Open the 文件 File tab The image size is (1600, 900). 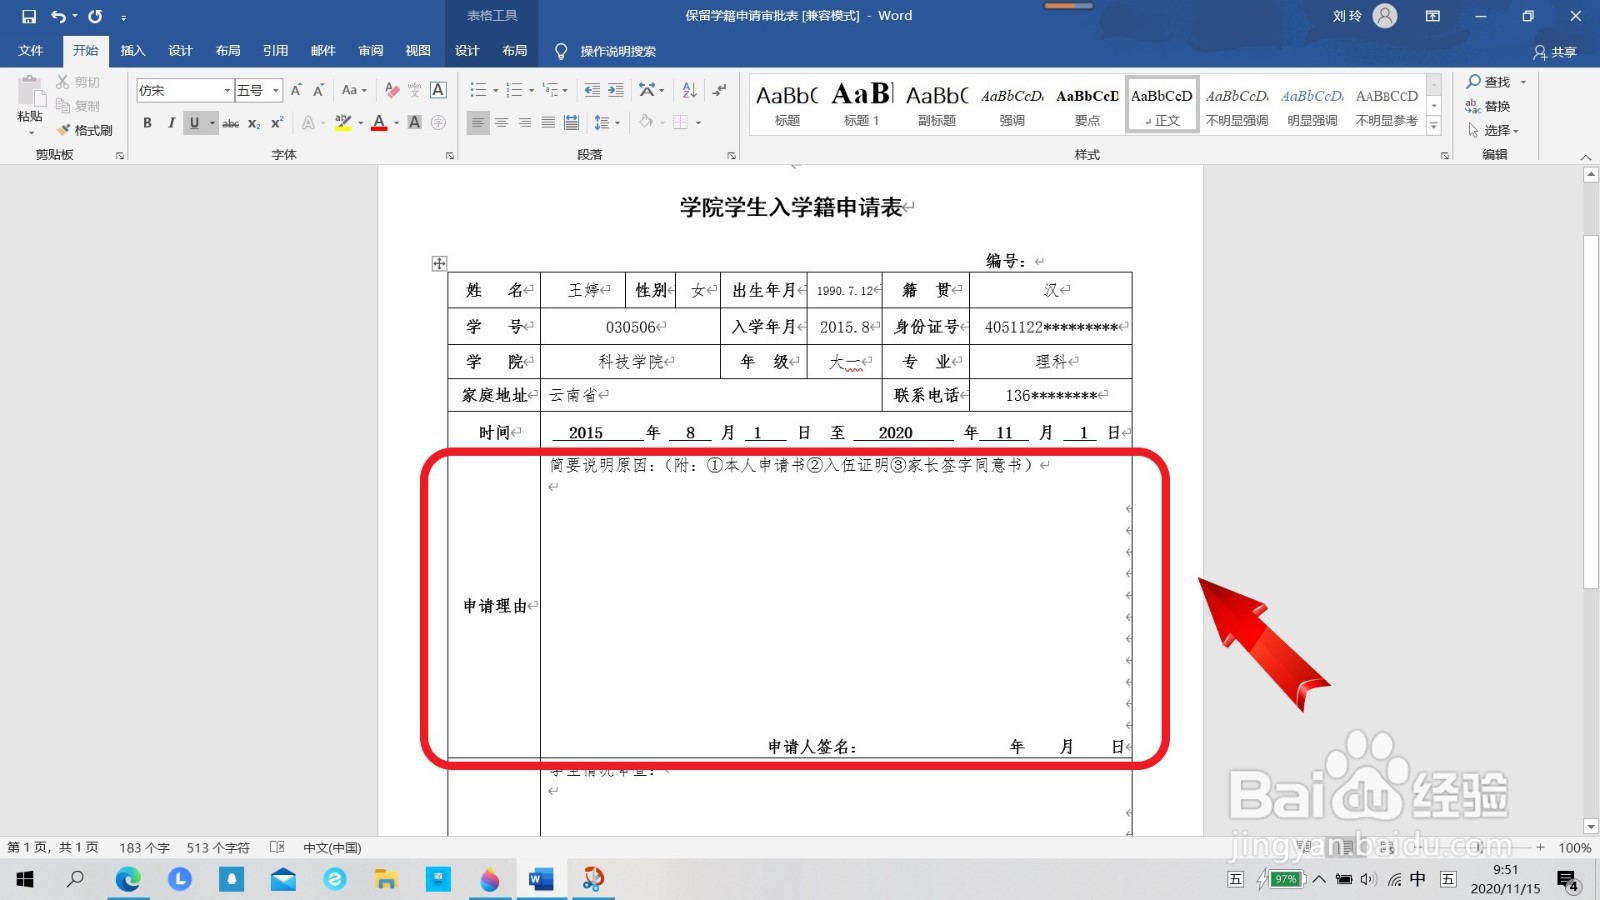pos(31,51)
